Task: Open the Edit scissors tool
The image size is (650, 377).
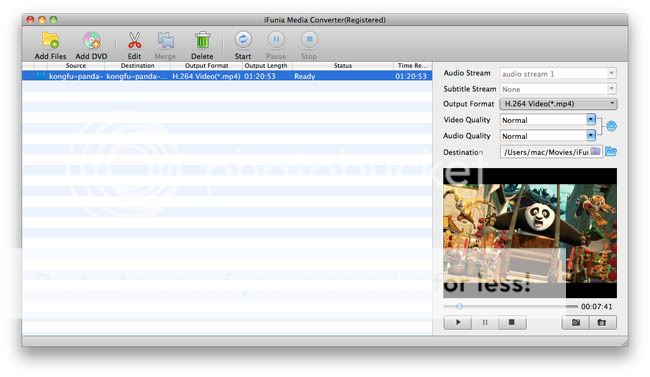Action: pyautogui.click(x=134, y=40)
